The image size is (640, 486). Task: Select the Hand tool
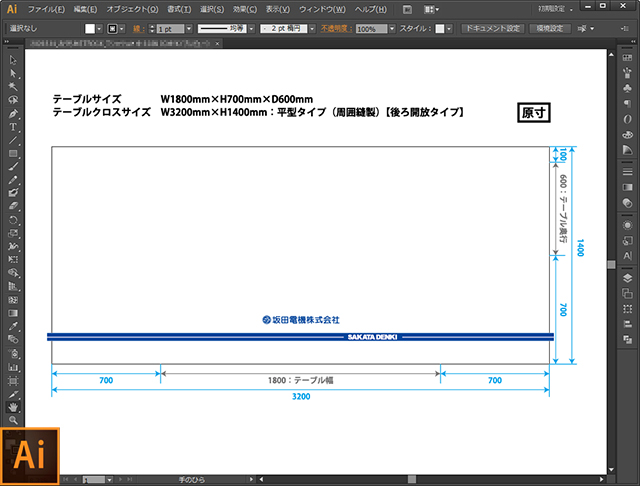click(13, 407)
